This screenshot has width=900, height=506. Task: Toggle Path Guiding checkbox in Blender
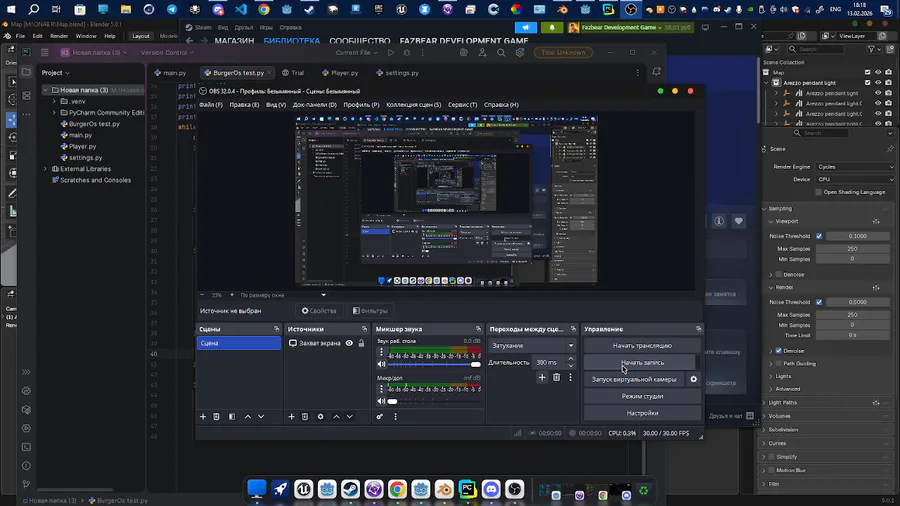779,363
